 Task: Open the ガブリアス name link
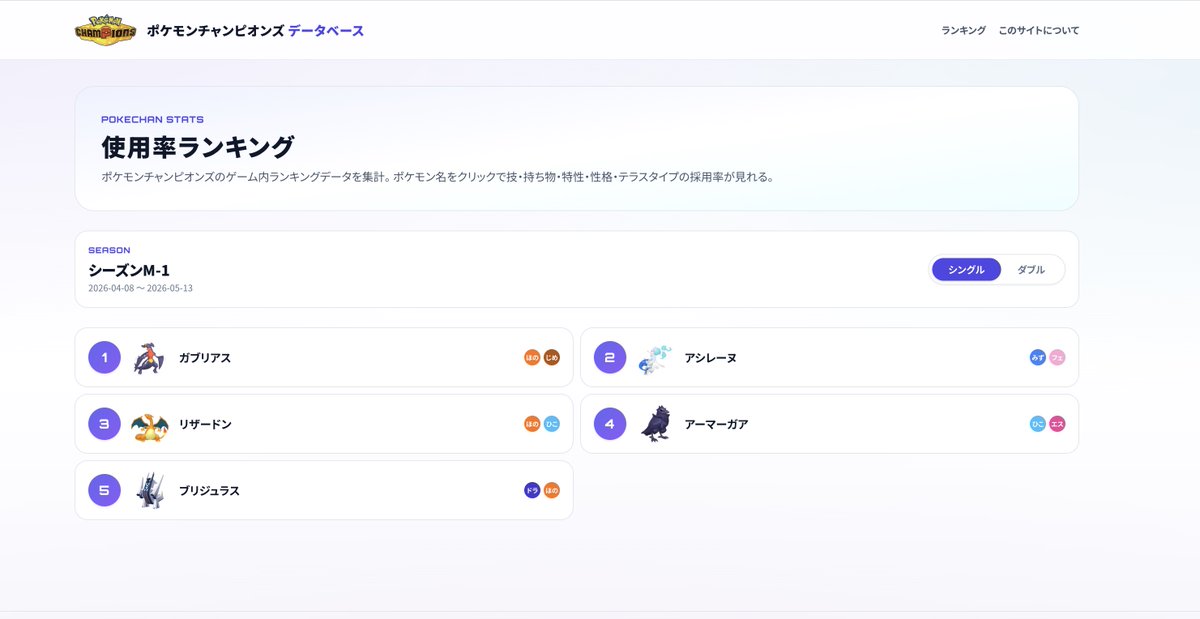click(x=205, y=358)
